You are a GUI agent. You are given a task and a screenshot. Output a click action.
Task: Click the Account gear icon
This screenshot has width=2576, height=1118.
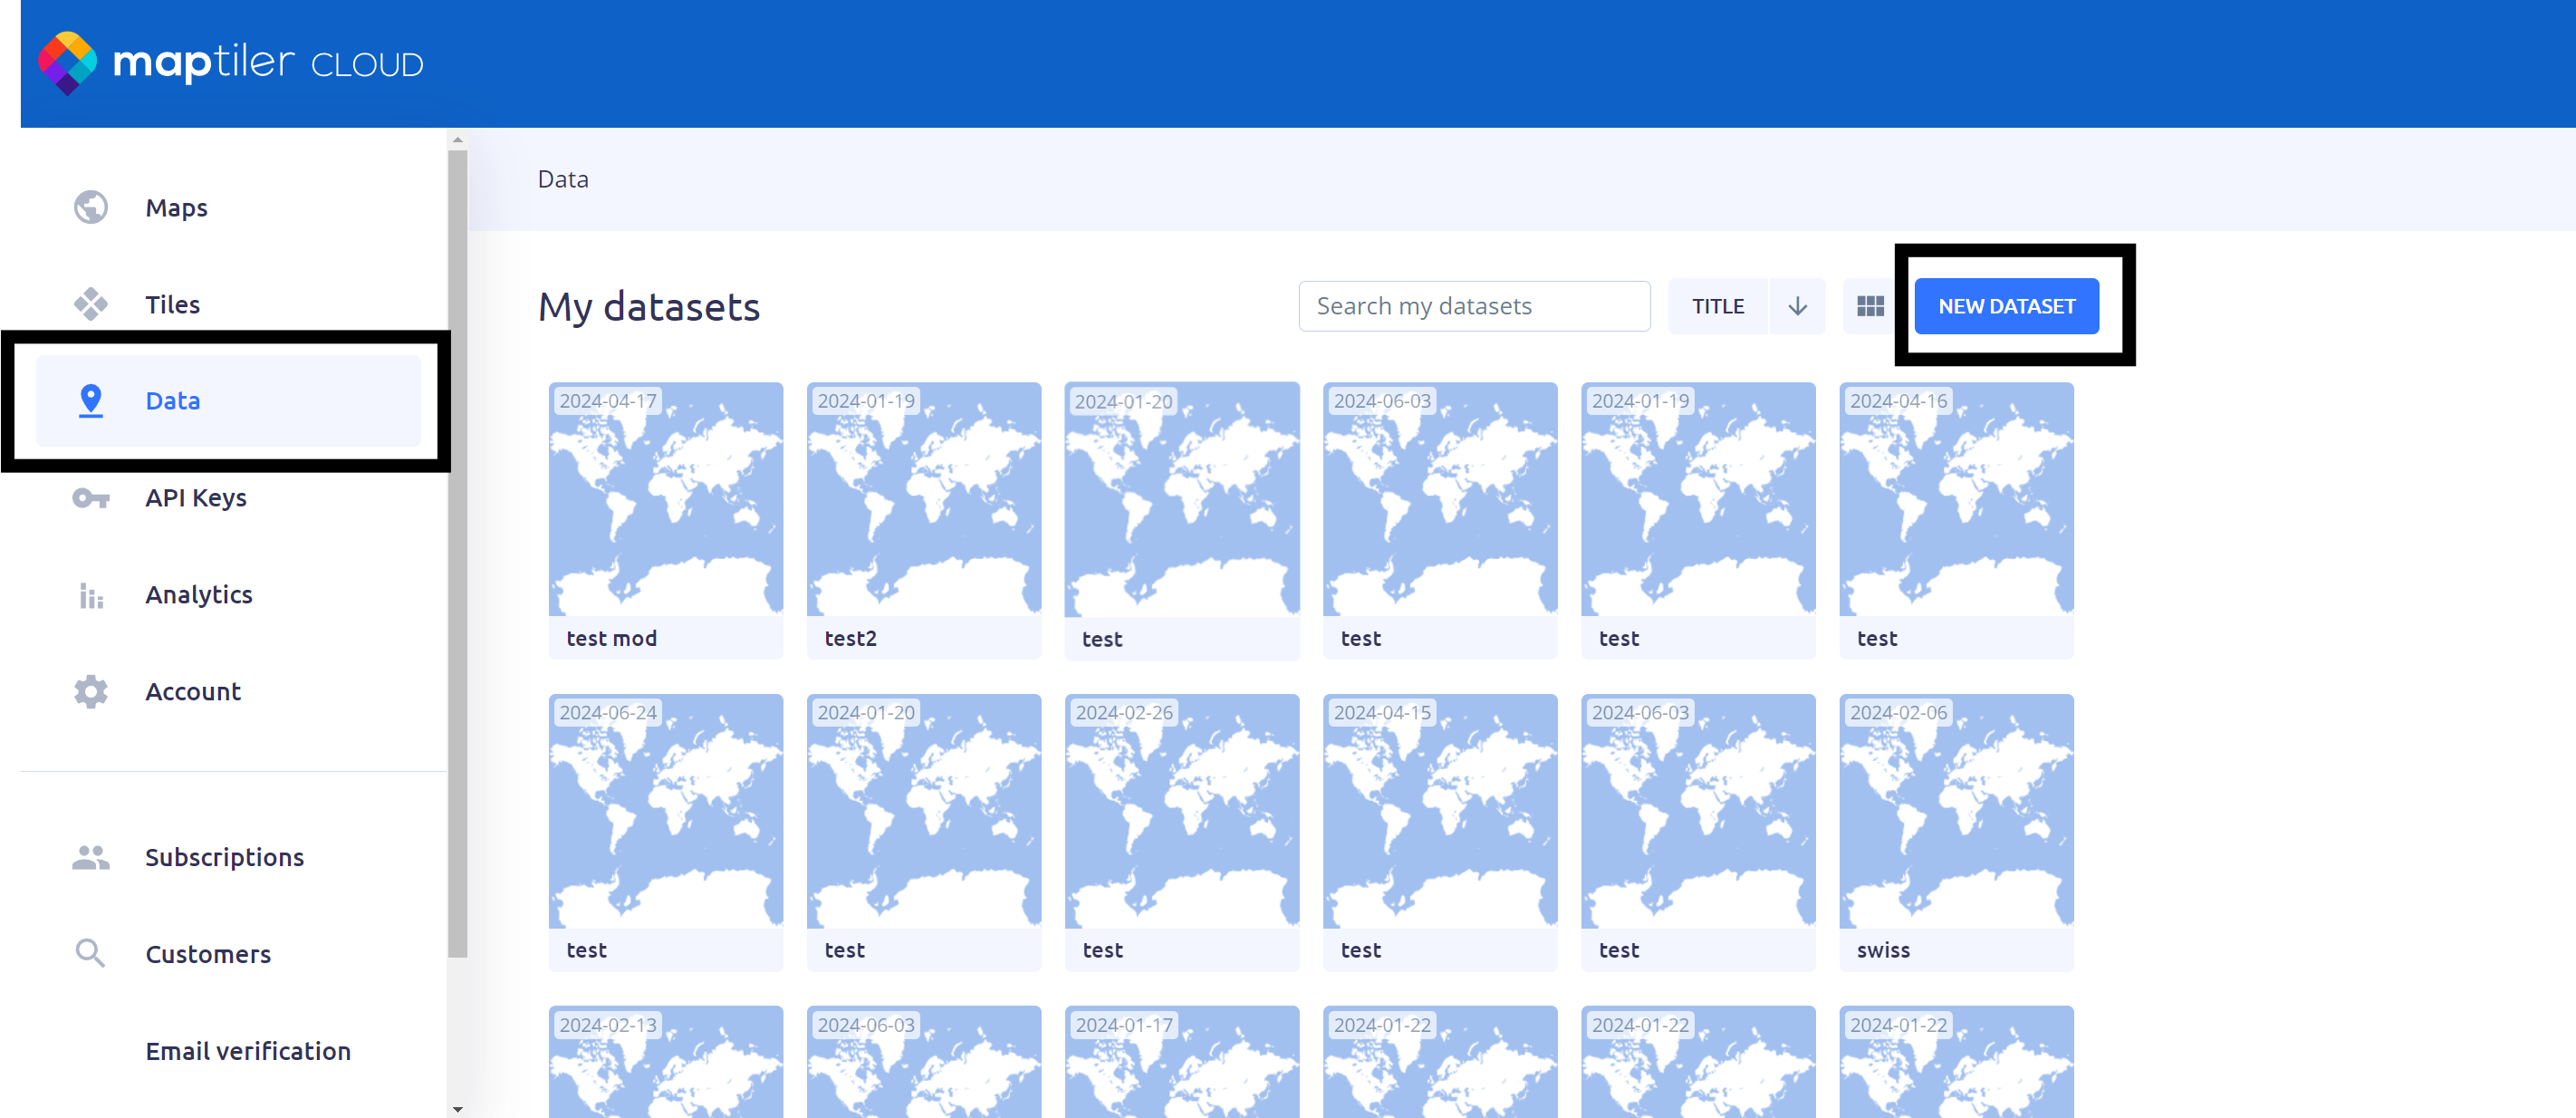click(x=91, y=692)
